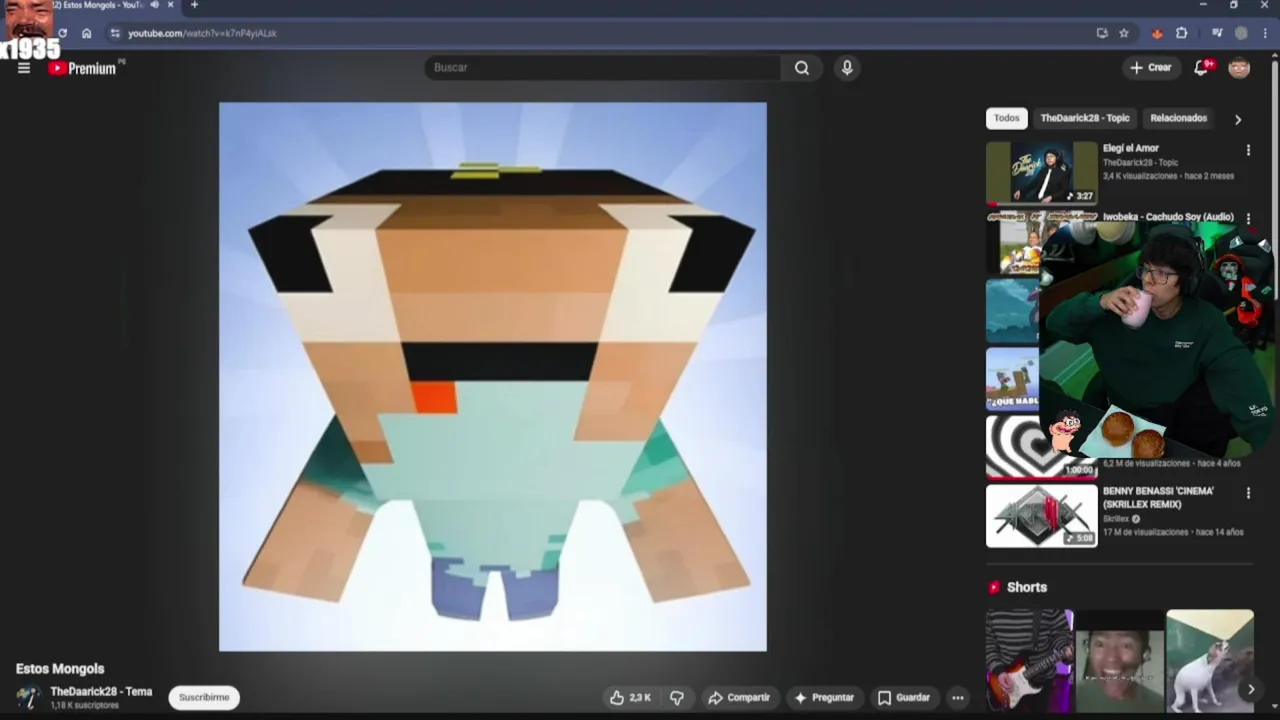Show more filter chips with arrow
Viewport: 1280px width, 720px height.
coord(1238,119)
